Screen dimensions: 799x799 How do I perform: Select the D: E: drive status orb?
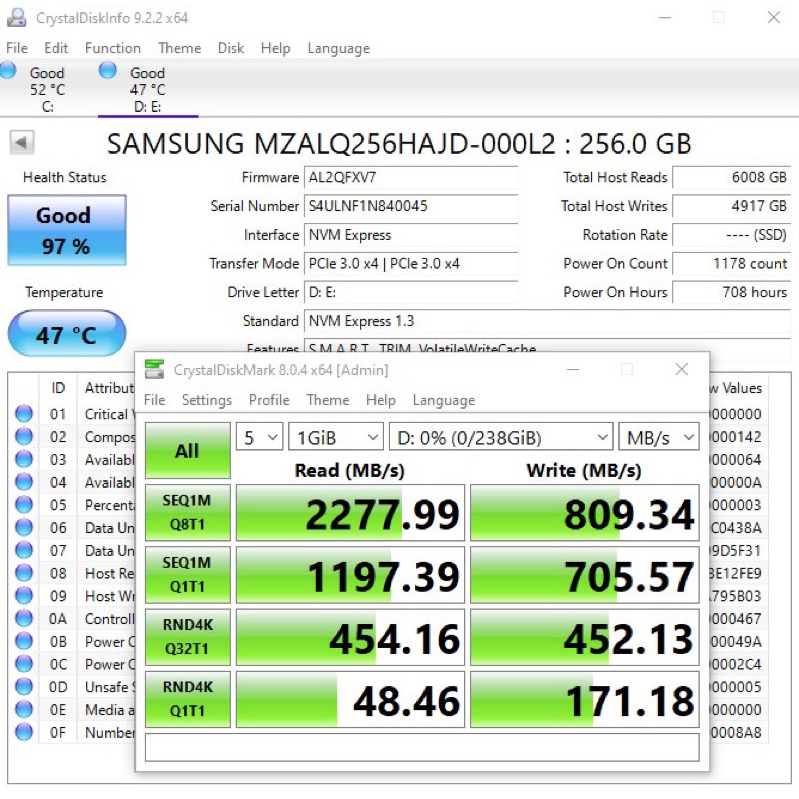(x=108, y=70)
